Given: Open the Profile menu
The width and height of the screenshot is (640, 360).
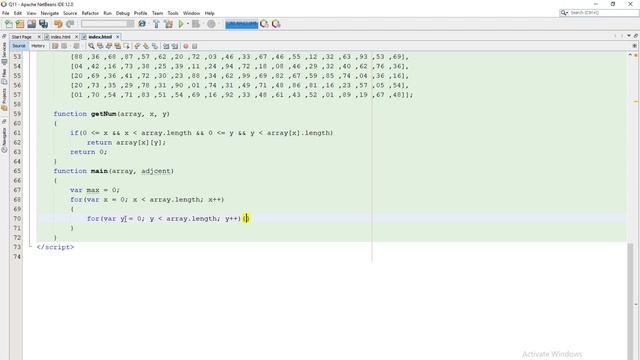Looking at the screenshot, I should [x=140, y=13].
